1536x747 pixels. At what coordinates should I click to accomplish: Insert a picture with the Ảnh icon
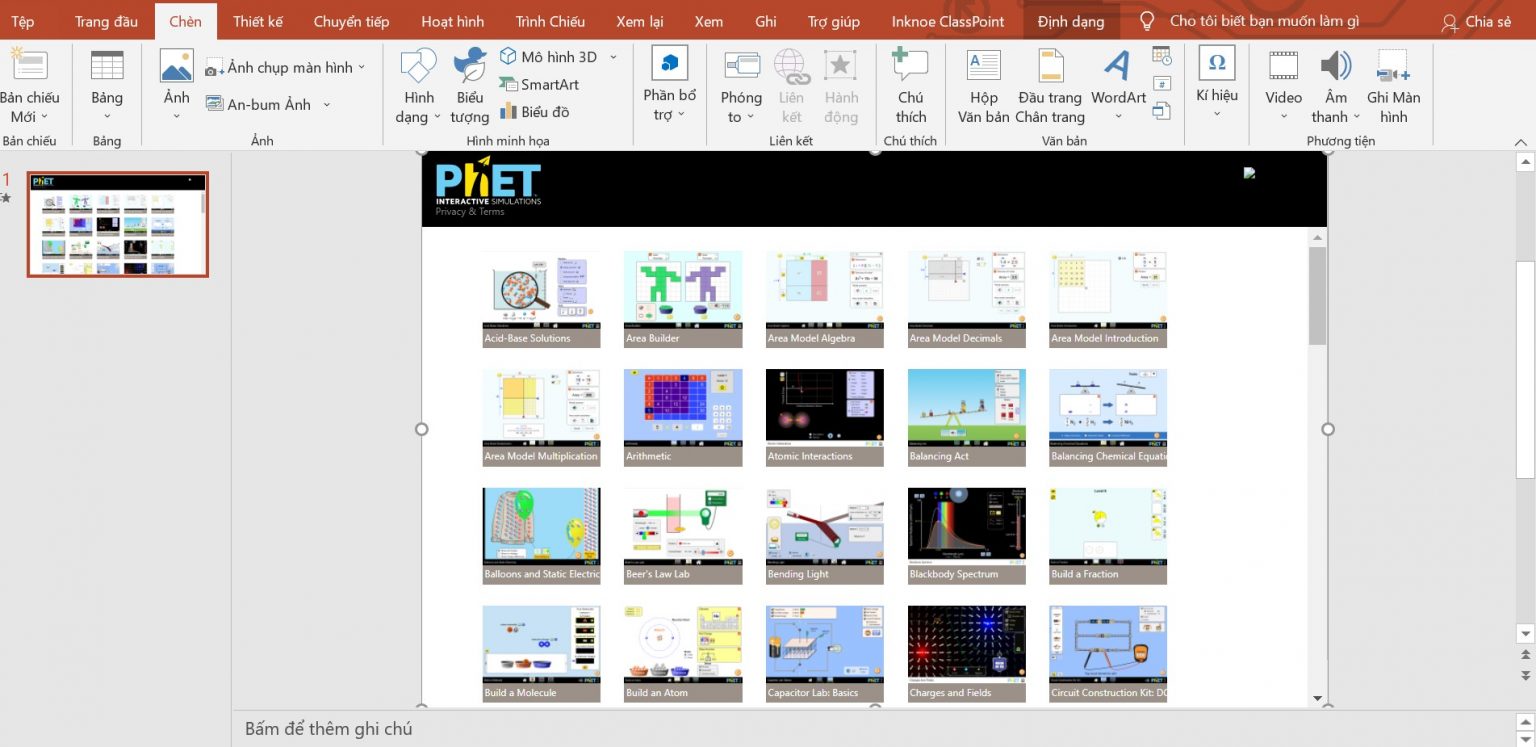[176, 66]
